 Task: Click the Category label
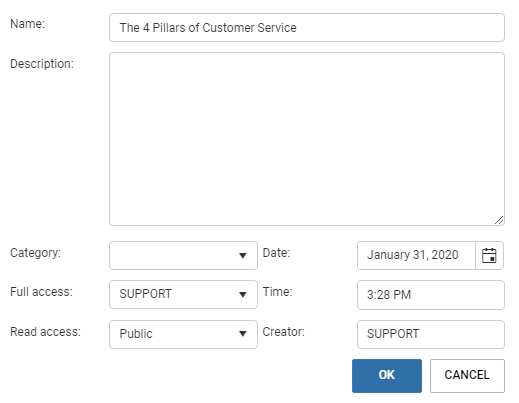pos(35,253)
